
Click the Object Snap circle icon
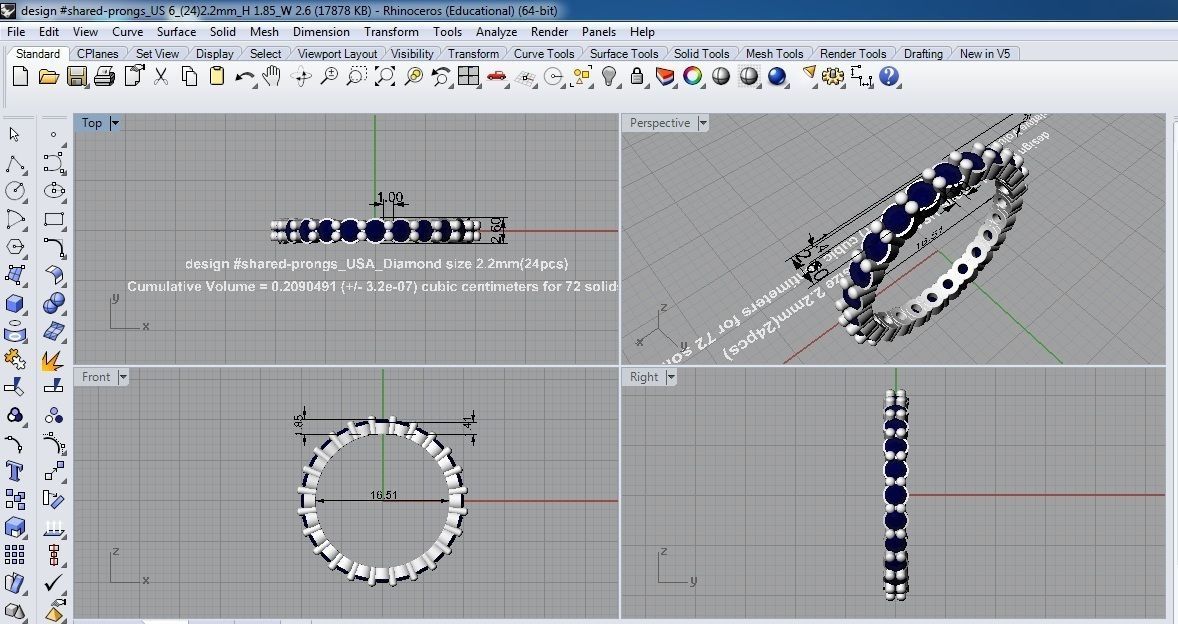pos(554,77)
